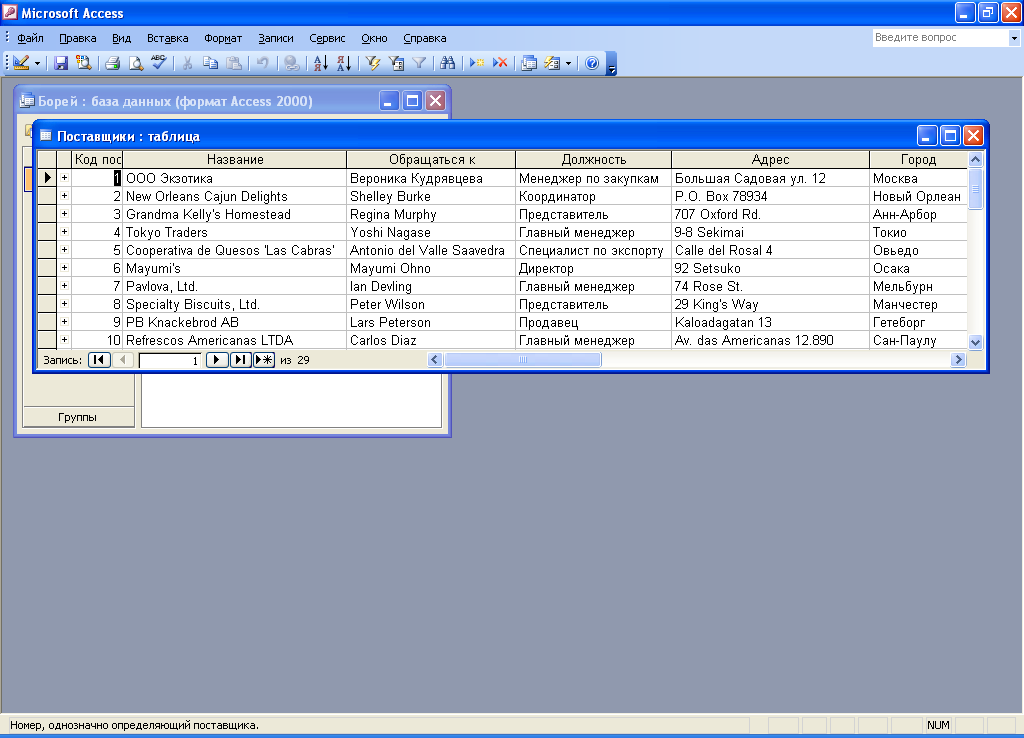Open the Окно menu

(x=374, y=38)
